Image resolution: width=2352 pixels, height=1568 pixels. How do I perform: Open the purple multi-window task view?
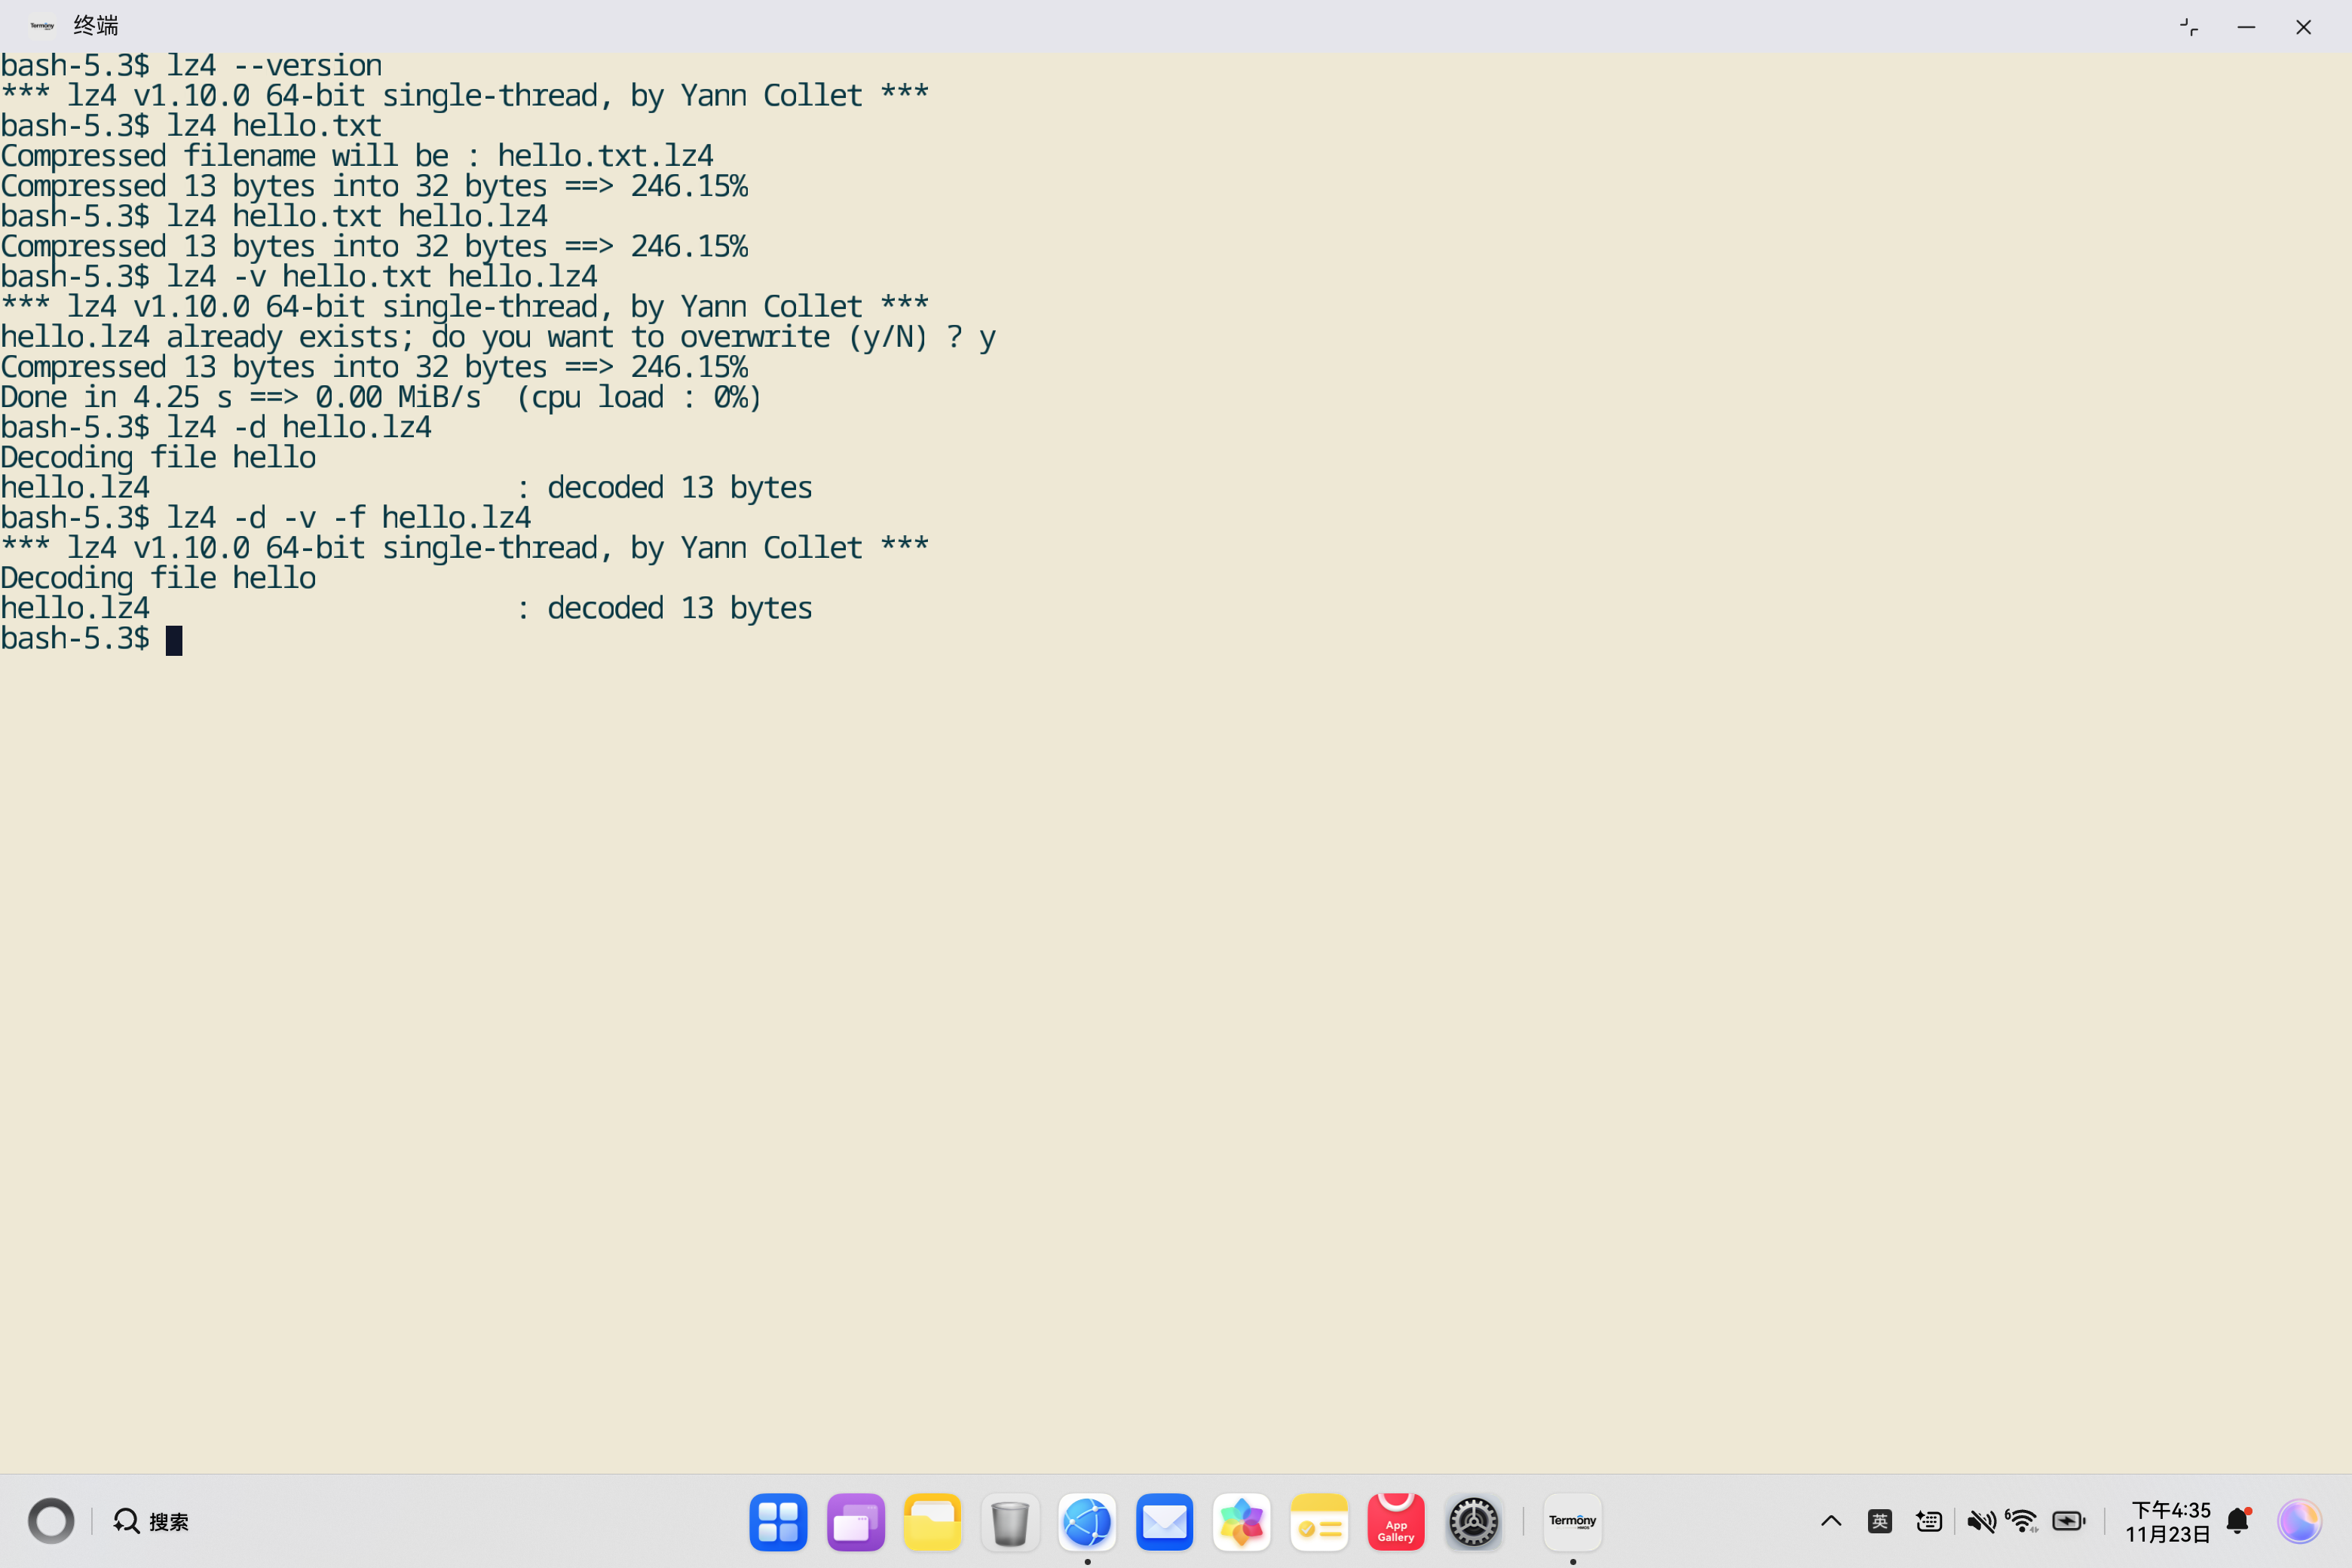tap(855, 1521)
